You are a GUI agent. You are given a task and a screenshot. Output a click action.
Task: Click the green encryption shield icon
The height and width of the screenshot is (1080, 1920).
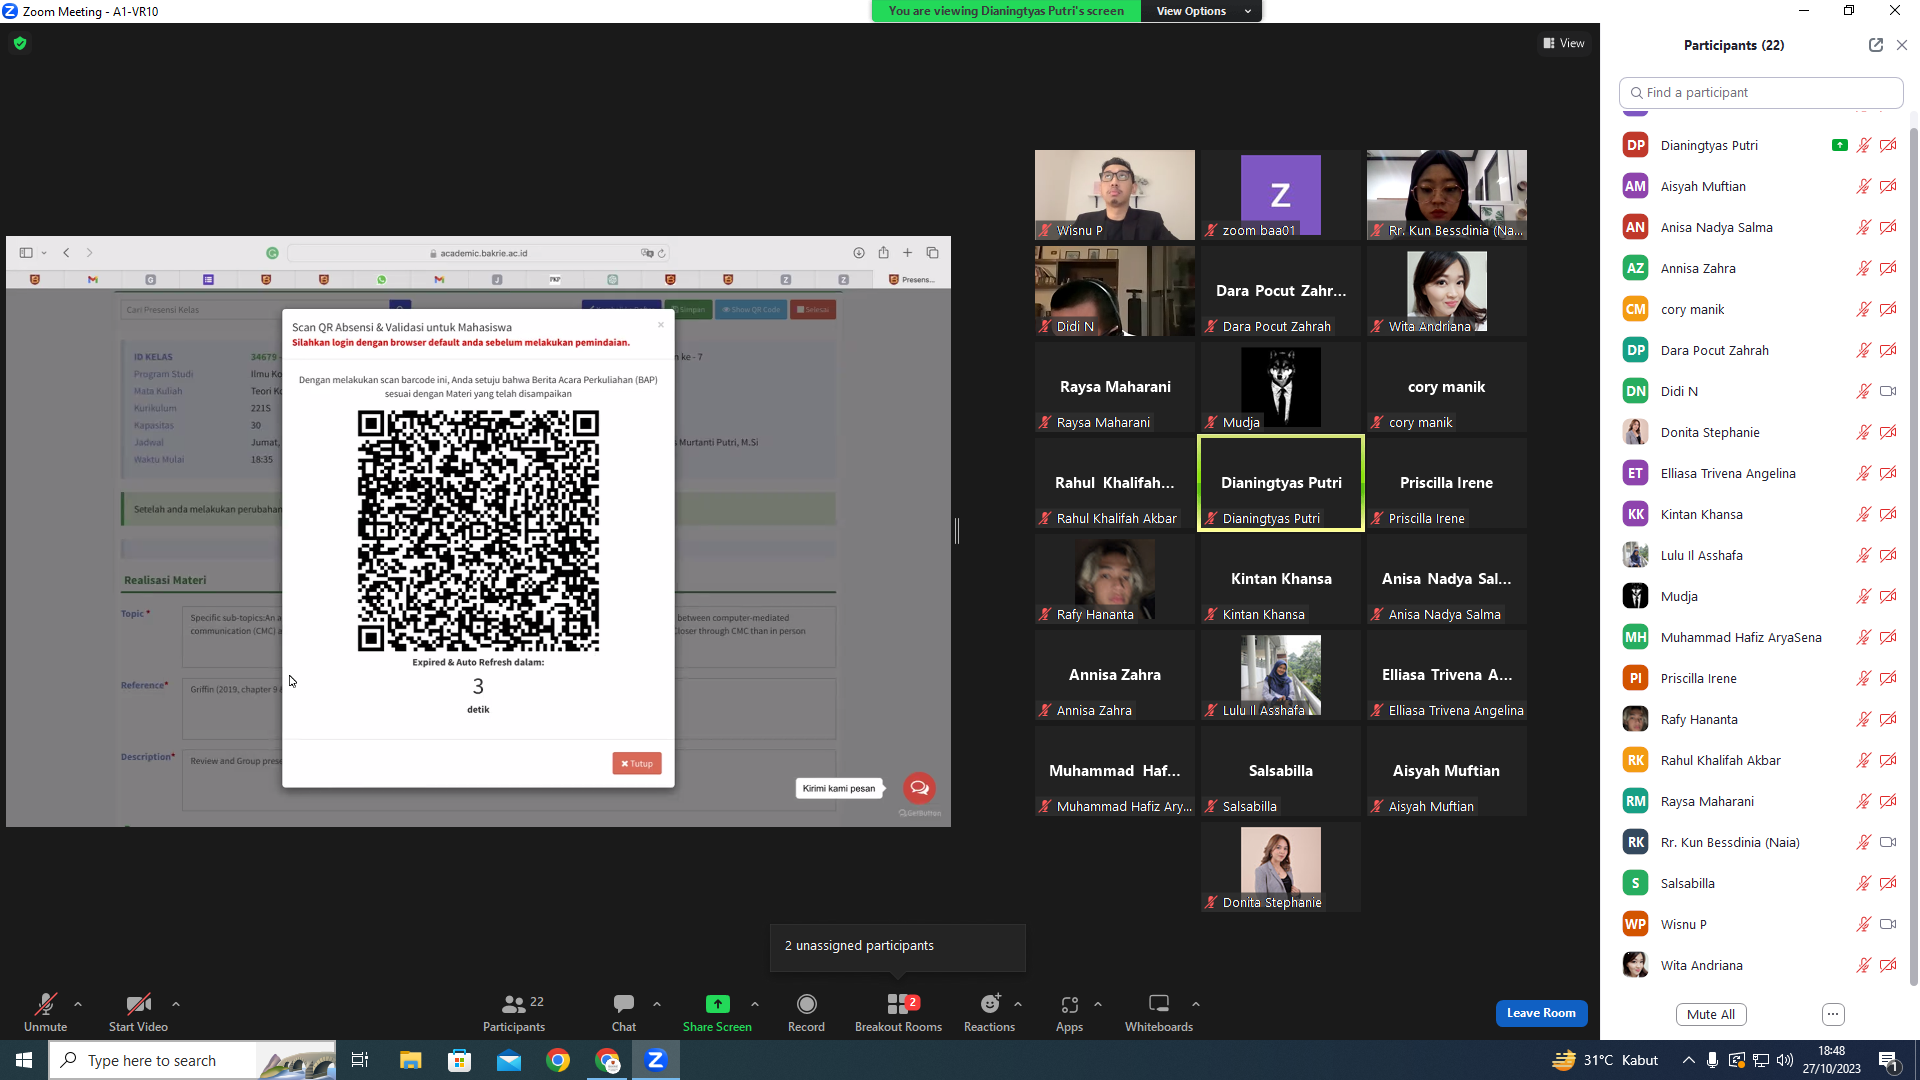pyautogui.click(x=20, y=43)
